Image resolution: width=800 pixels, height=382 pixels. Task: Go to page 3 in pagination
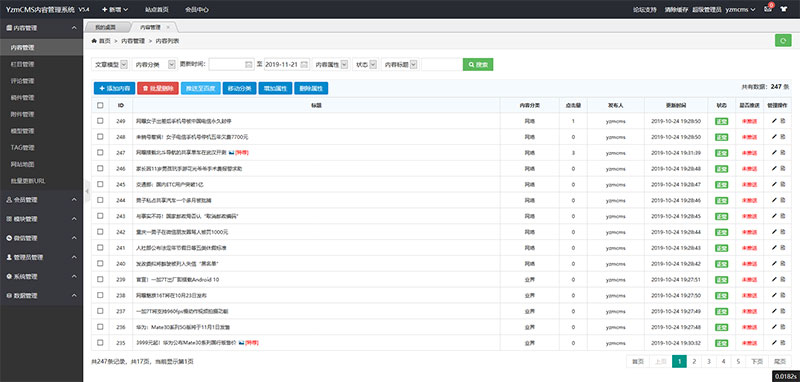coord(708,361)
